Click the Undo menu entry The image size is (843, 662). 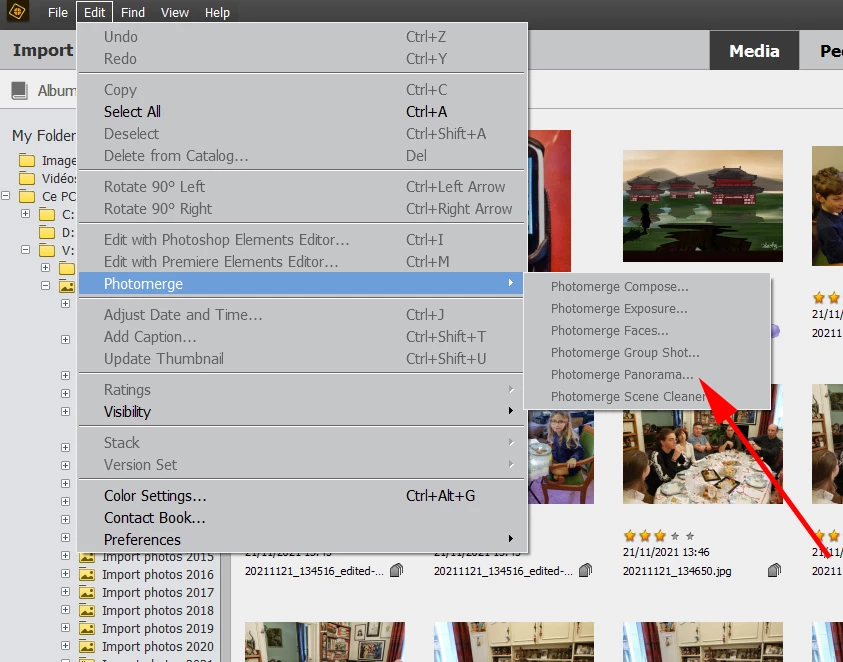coord(302,37)
